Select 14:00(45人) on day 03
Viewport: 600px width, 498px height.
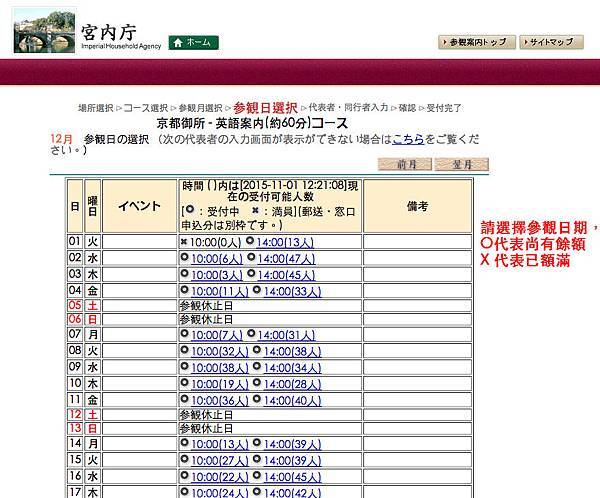tap(286, 275)
